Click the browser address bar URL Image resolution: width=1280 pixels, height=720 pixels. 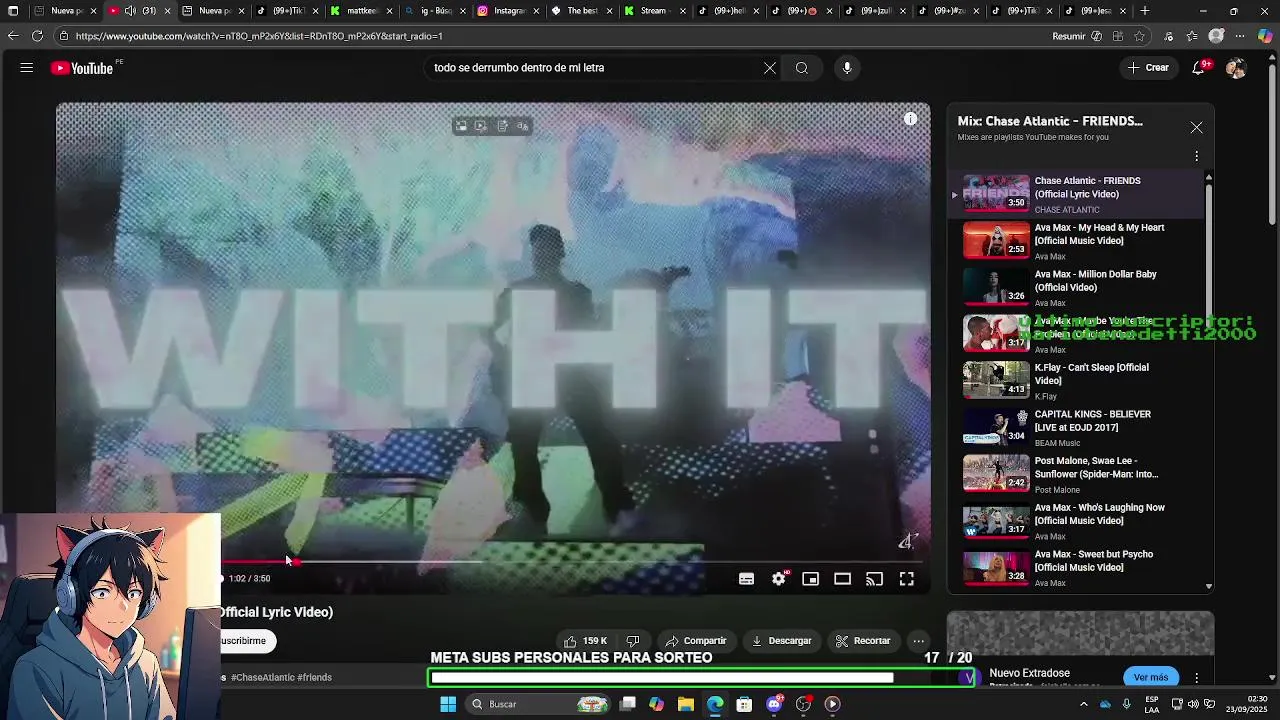(259, 36)
